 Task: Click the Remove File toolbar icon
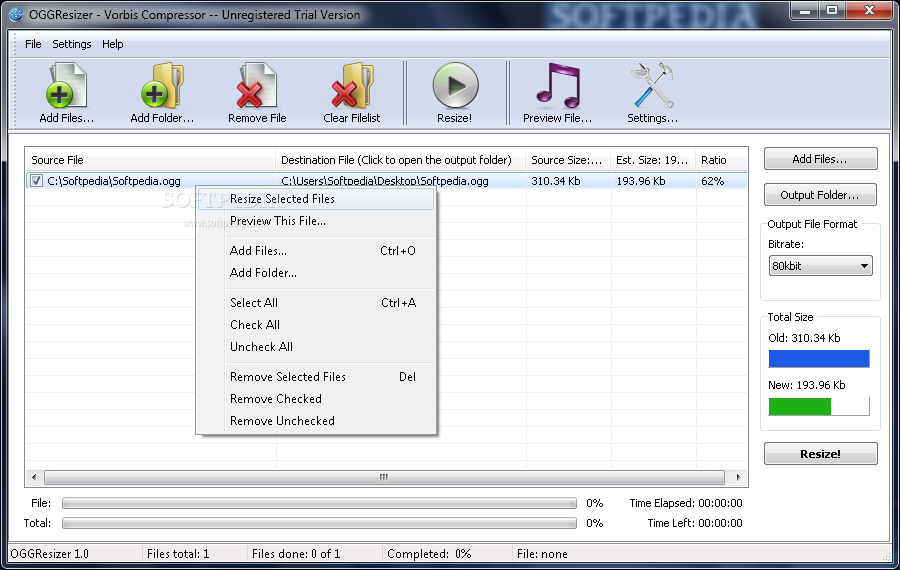click(257, 86)
